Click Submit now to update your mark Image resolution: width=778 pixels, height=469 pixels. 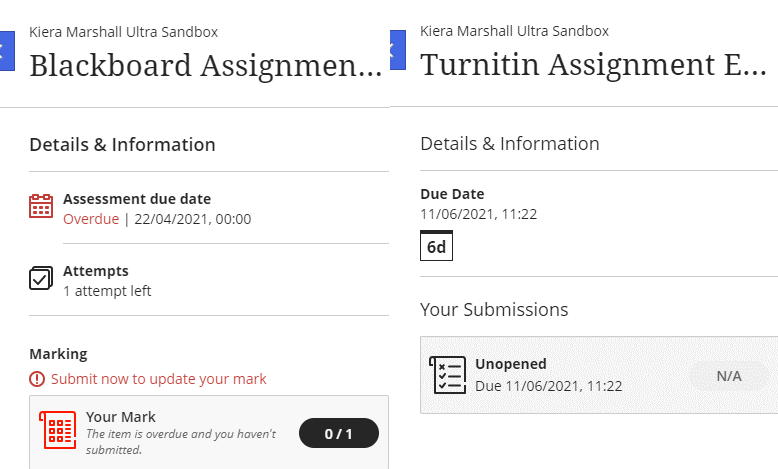(158, 379)
